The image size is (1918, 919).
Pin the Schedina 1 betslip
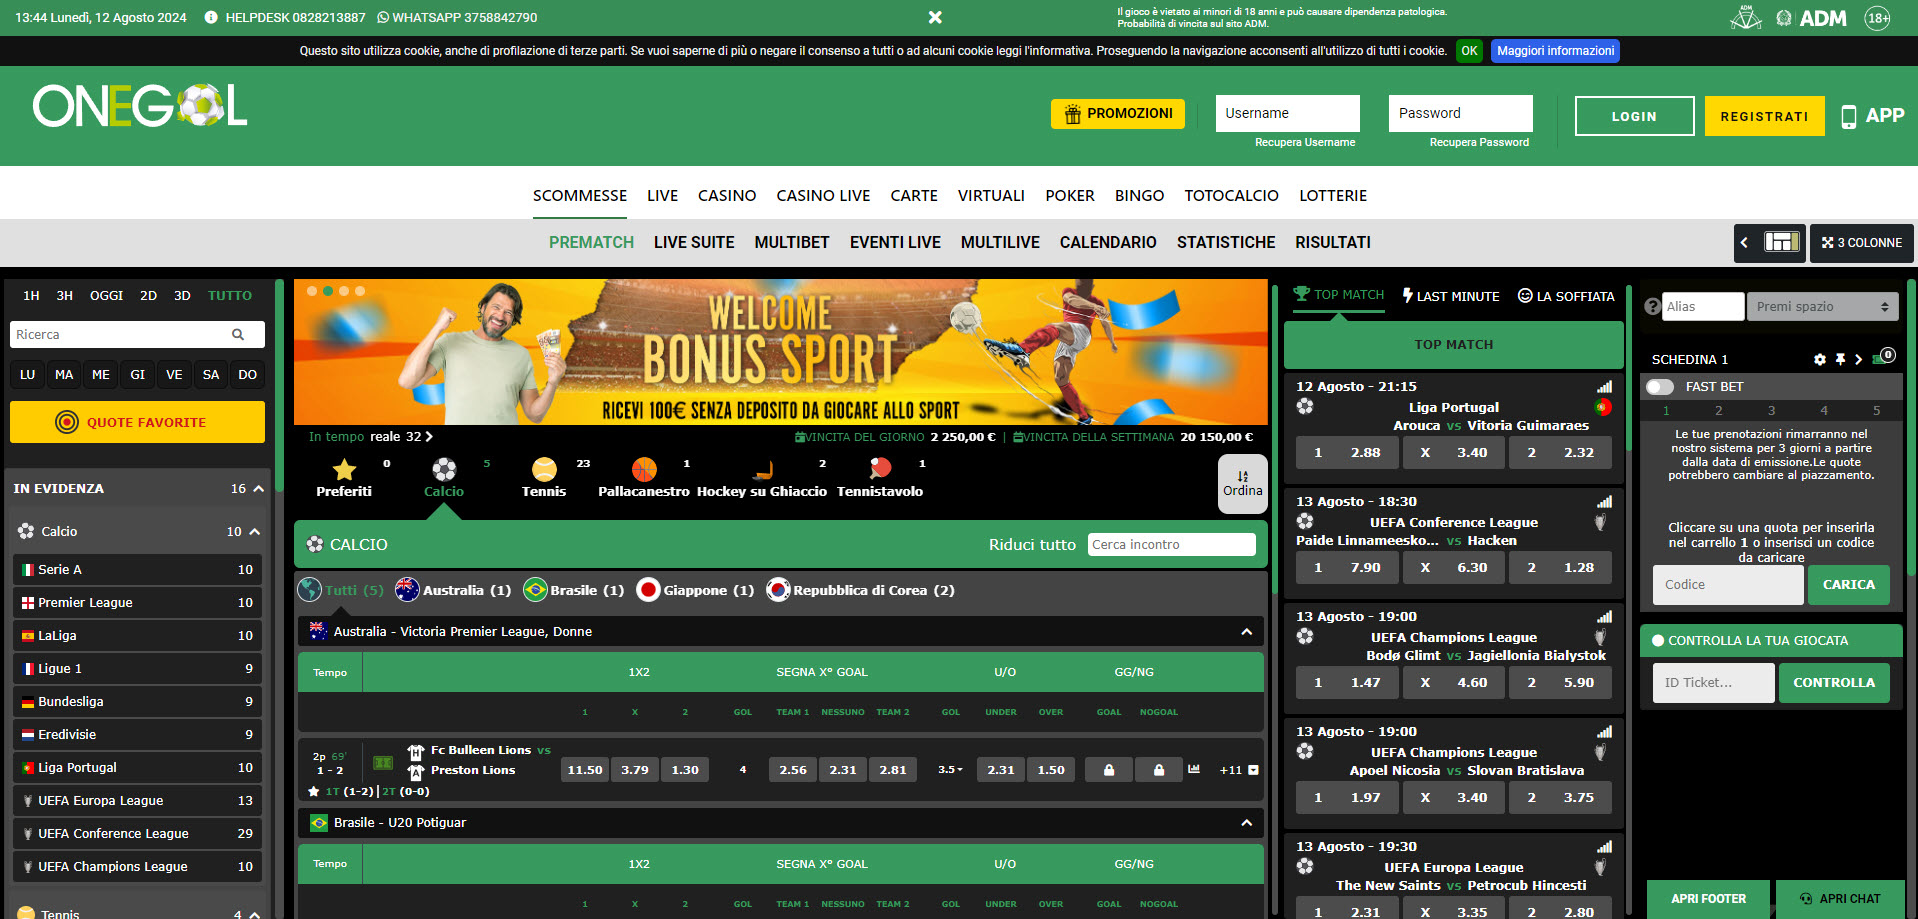pos(1840,359)
